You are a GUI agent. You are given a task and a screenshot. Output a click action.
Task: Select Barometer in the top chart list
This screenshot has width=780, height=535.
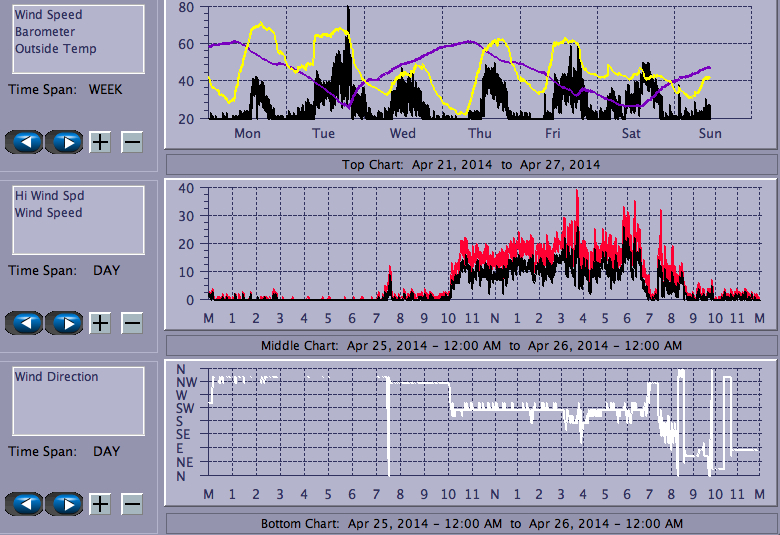pyautogui.click(x=44, y=32)
